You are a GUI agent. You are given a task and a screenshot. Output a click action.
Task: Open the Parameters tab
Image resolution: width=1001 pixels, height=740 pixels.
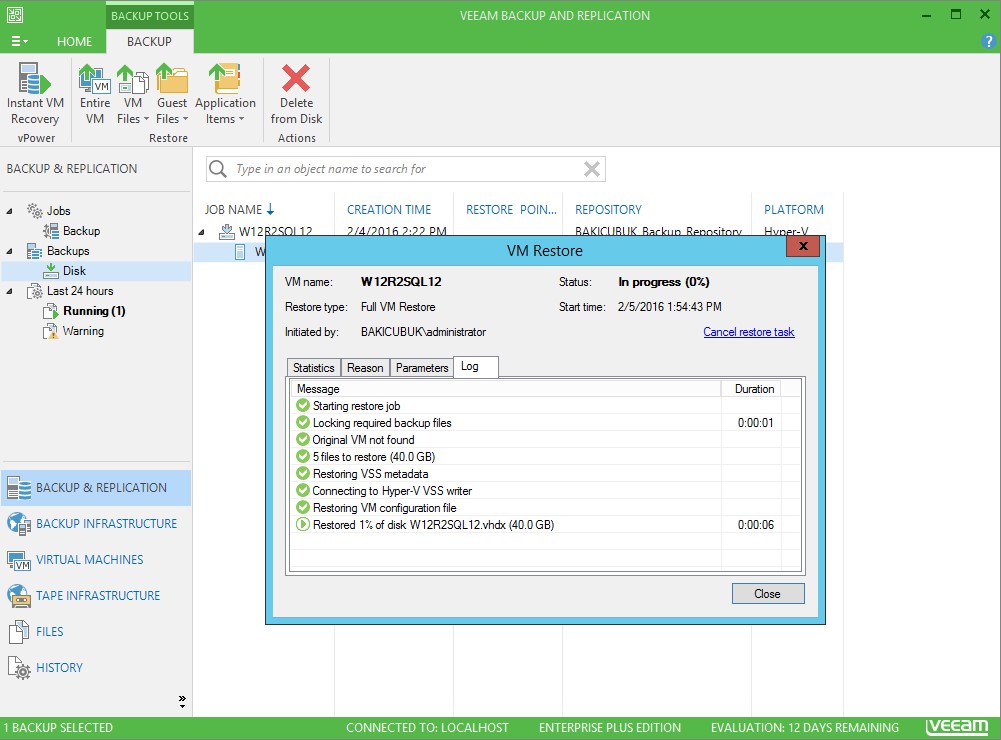422,368
